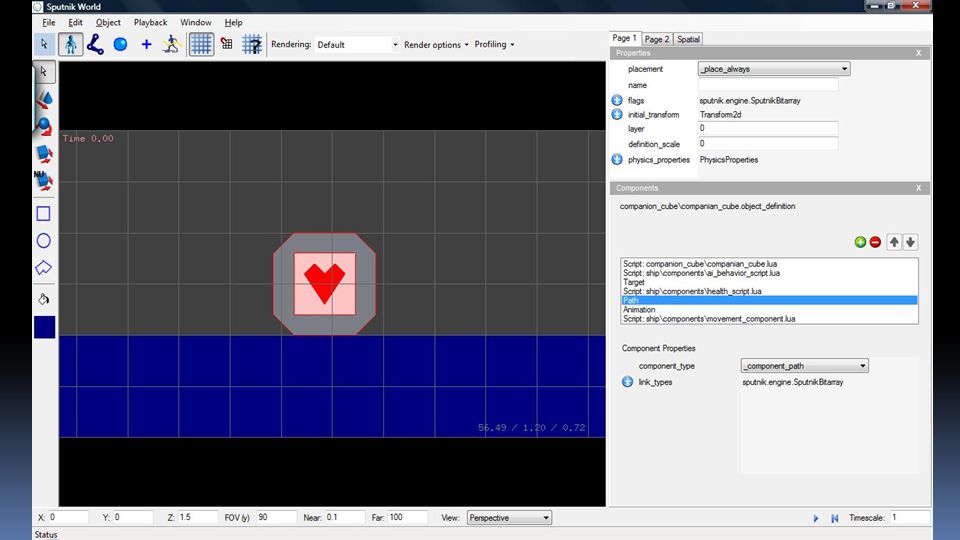Open the Object menu
Image resolution: width=960 pixels, height=540 pixels.
pos(108,23)
